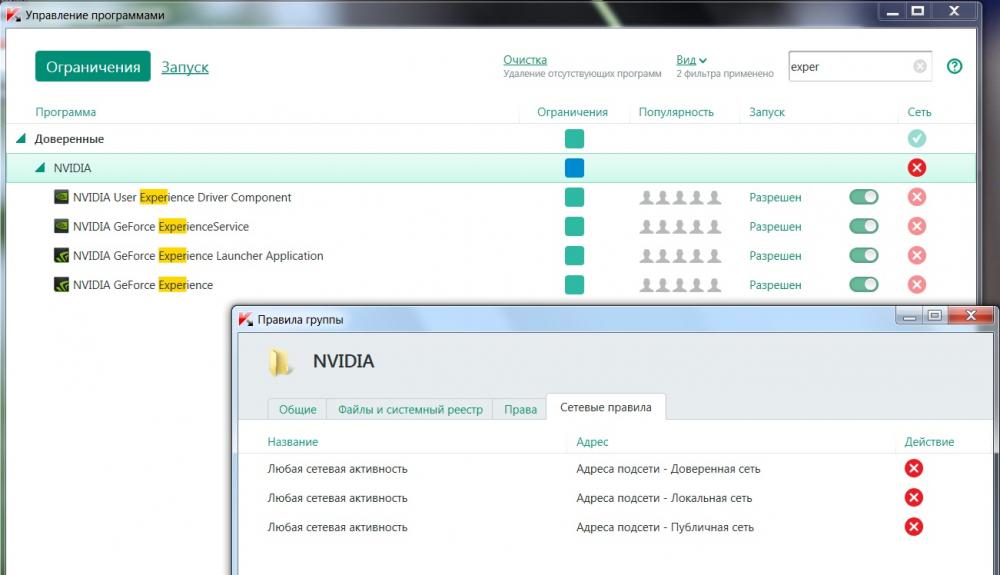The image size is (1000, 575).
Task: Click the Очистка link
Action: [525, 60]
